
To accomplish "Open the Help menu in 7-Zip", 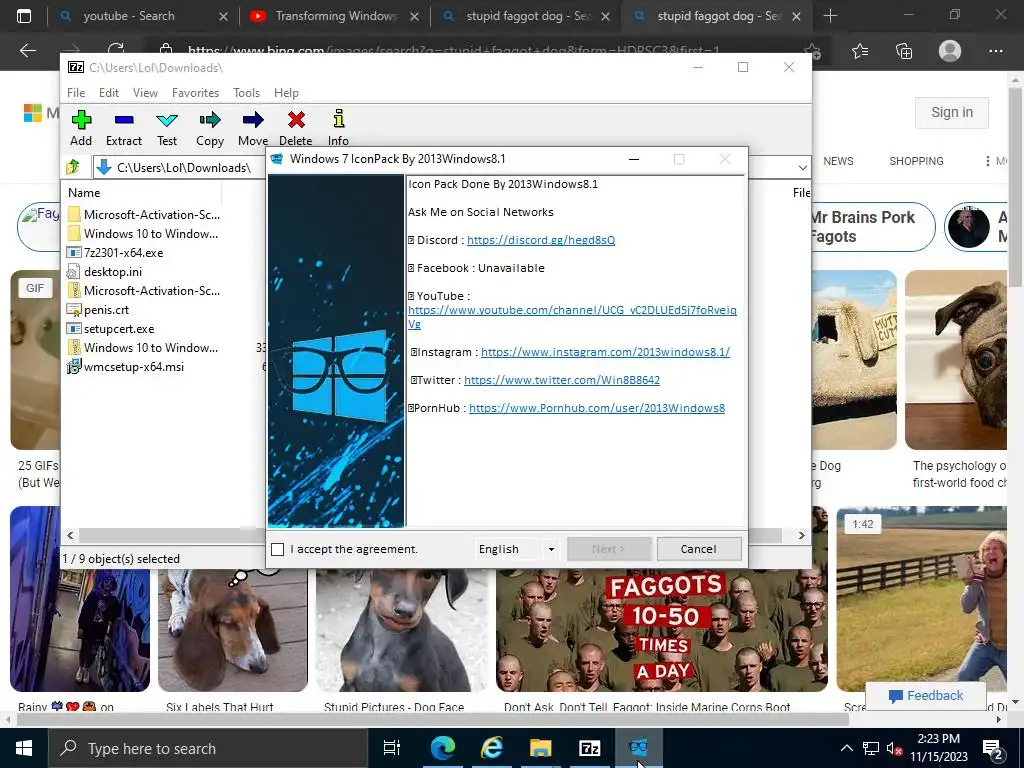I will click(286, 93).
